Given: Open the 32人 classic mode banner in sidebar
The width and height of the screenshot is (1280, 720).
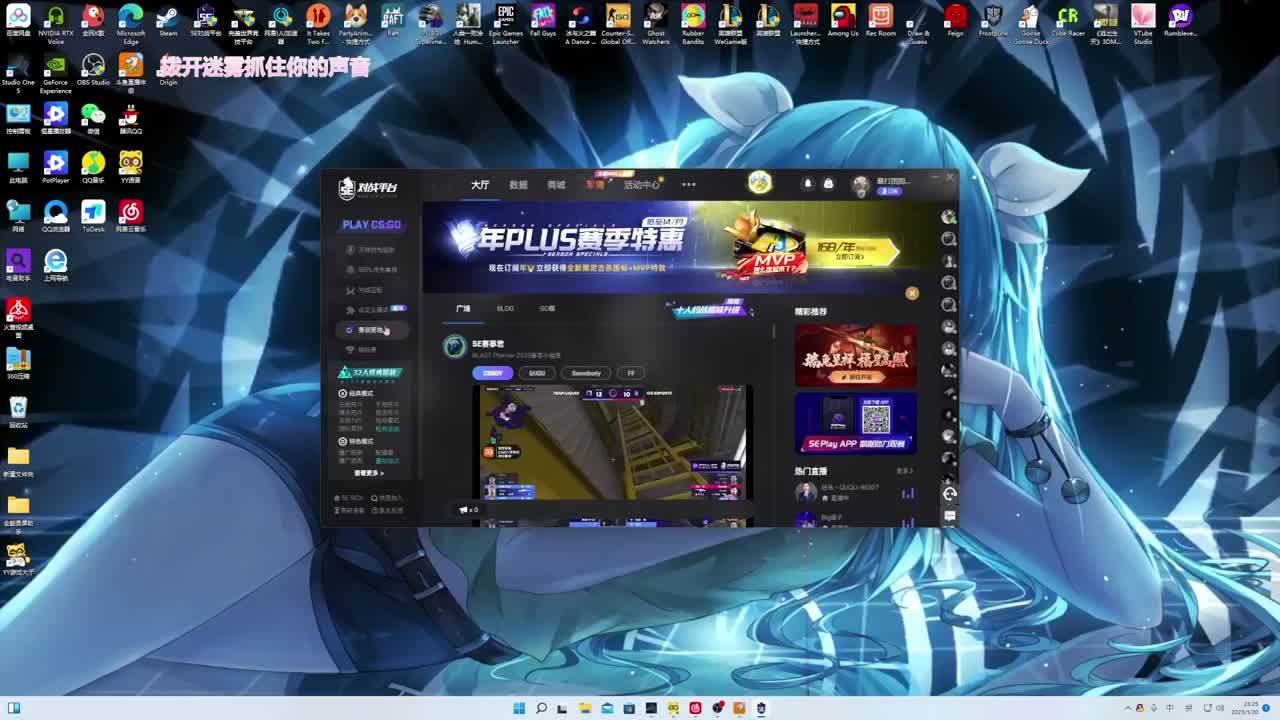Looking at the screenshot, I should pyautogui.click(x=369, y=373).
